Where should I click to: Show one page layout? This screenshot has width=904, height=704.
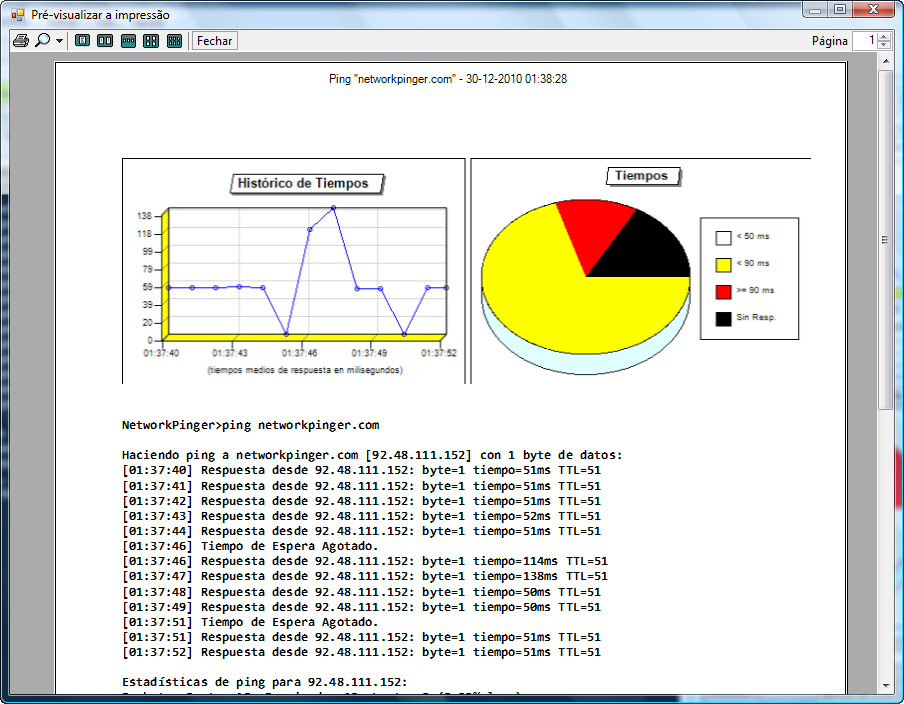pyautogui.click(x=82, y=41)
